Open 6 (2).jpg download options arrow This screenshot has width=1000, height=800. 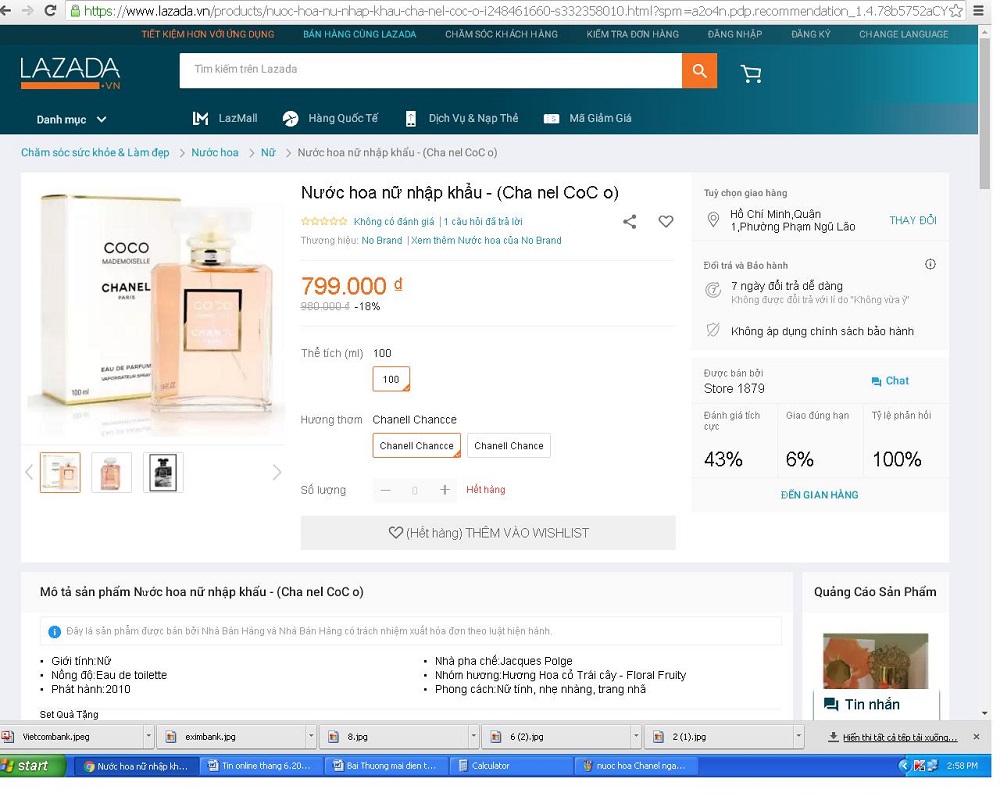[636, 736]
